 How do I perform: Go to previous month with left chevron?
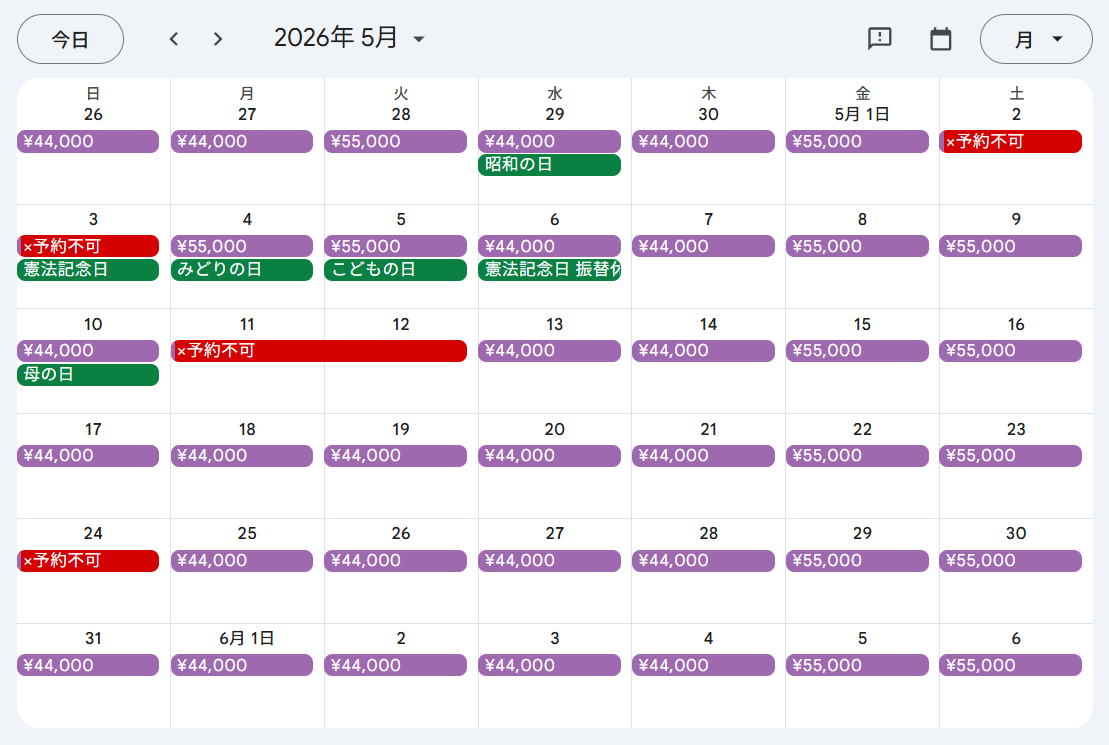click(x=174, y=39)
